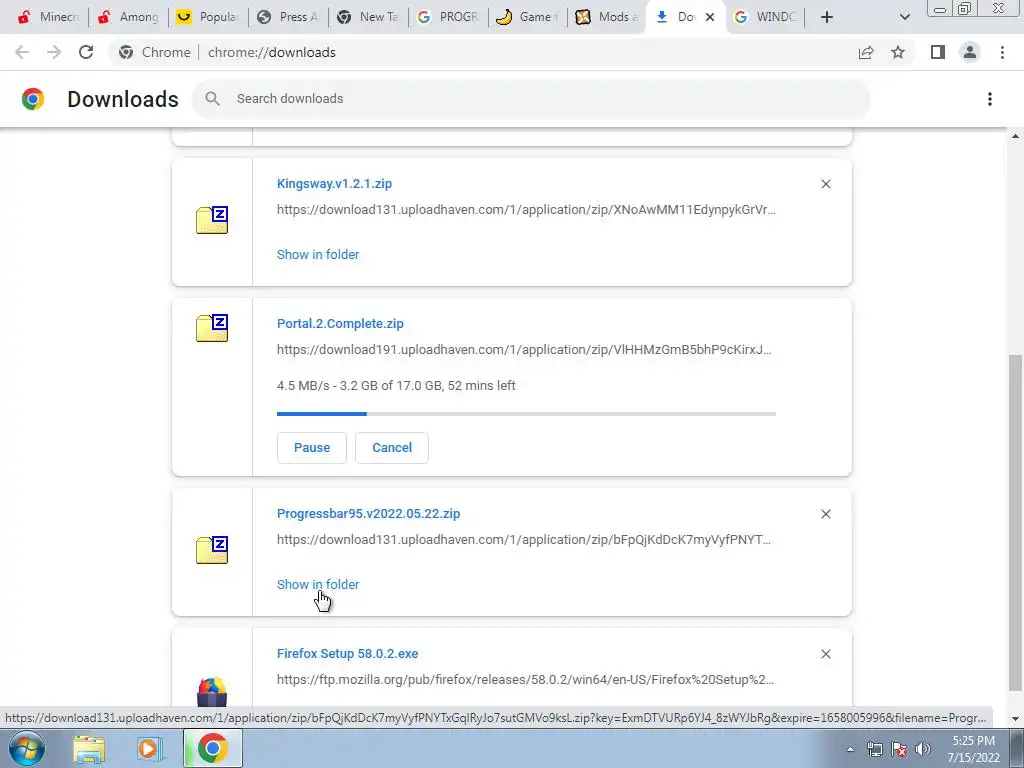This screenshot has height=768, width=1024.
Task: Open the Portal.2.Complete.zip file link
Action: pos(340,323)
